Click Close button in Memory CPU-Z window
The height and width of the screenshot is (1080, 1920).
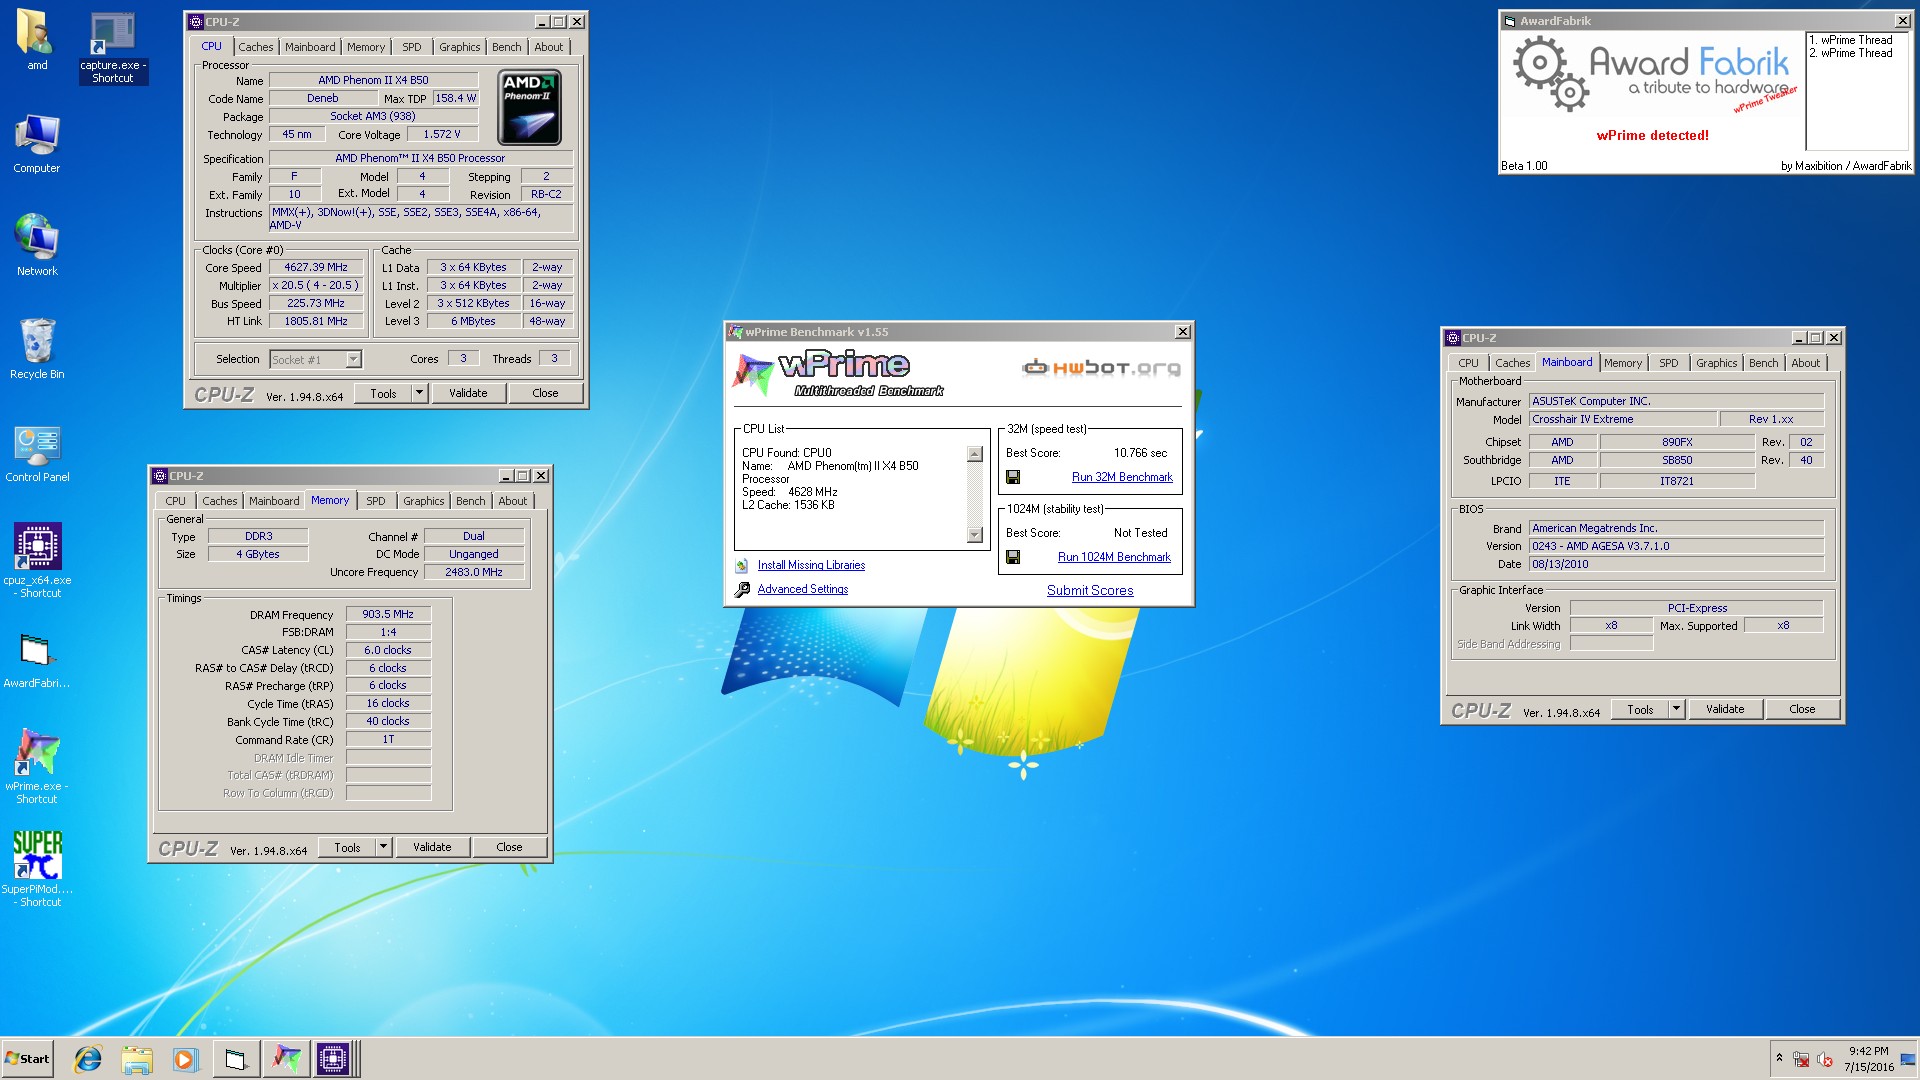click(x=509, y=847)
